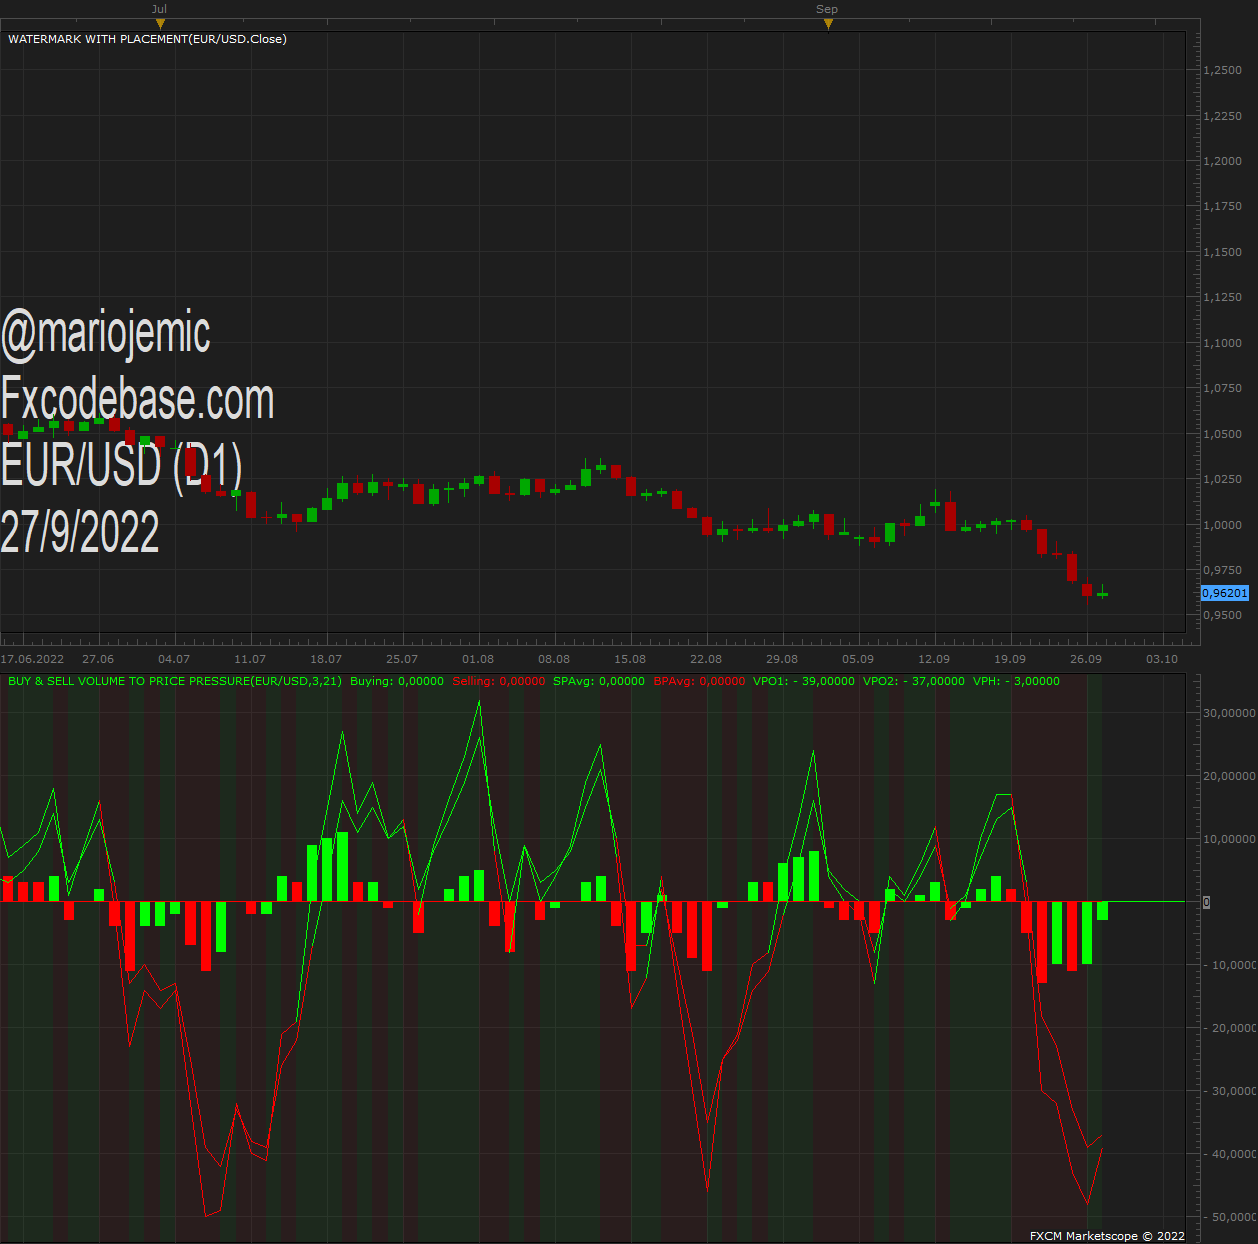This screenshot has width=1258, height=1244.
Task: Click the 05.09 date label
Action: (858, 659)
